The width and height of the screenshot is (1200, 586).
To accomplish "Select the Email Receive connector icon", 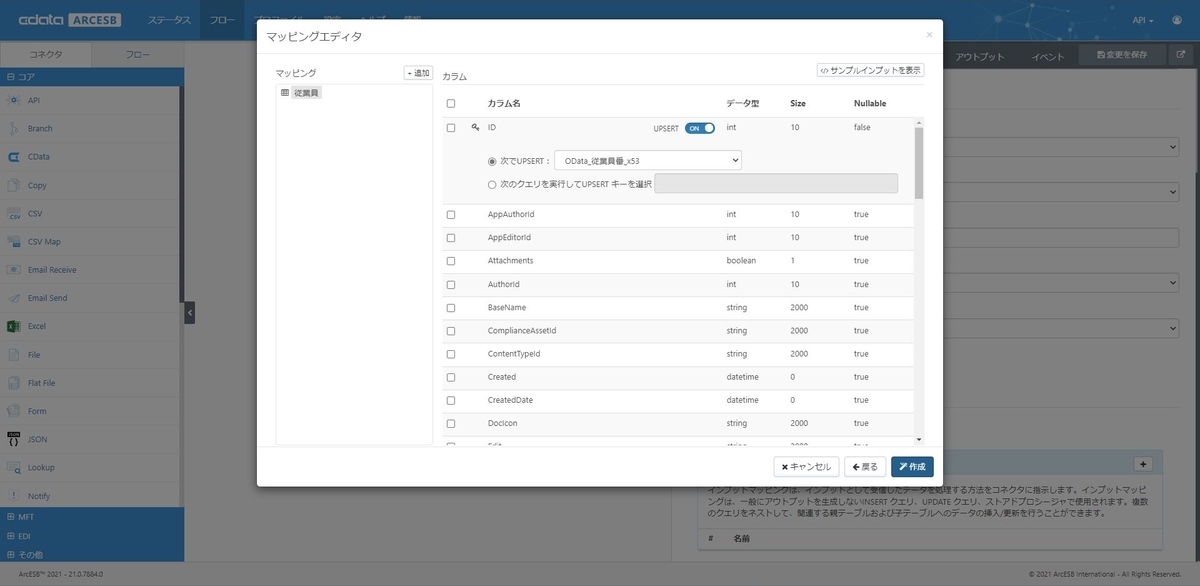I will click(14, 270).
